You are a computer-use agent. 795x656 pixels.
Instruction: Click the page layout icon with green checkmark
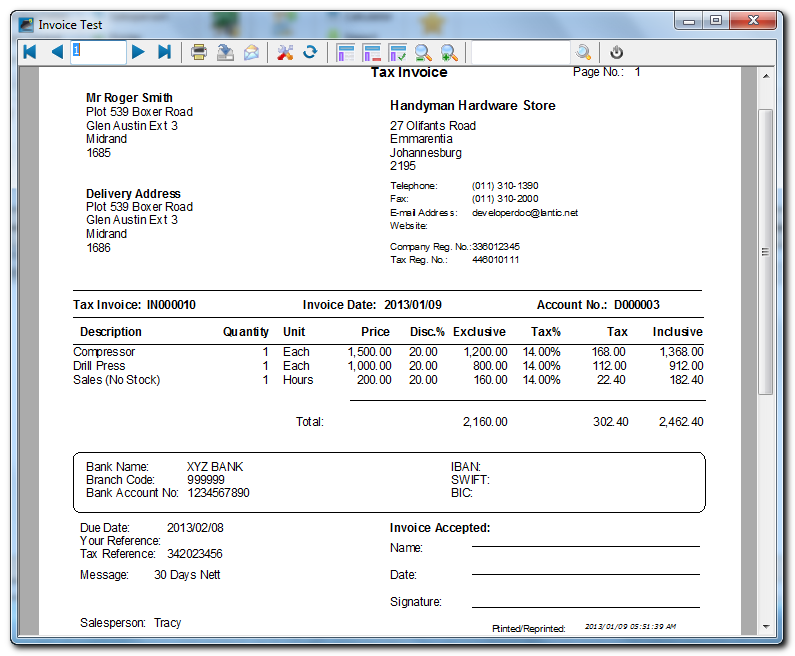(398, 52)
